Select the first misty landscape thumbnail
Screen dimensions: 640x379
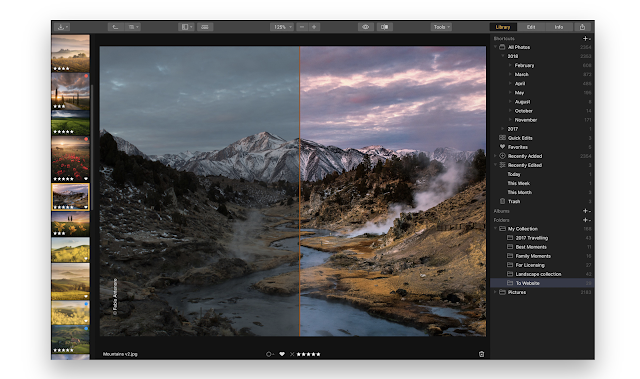pos(70,53)
